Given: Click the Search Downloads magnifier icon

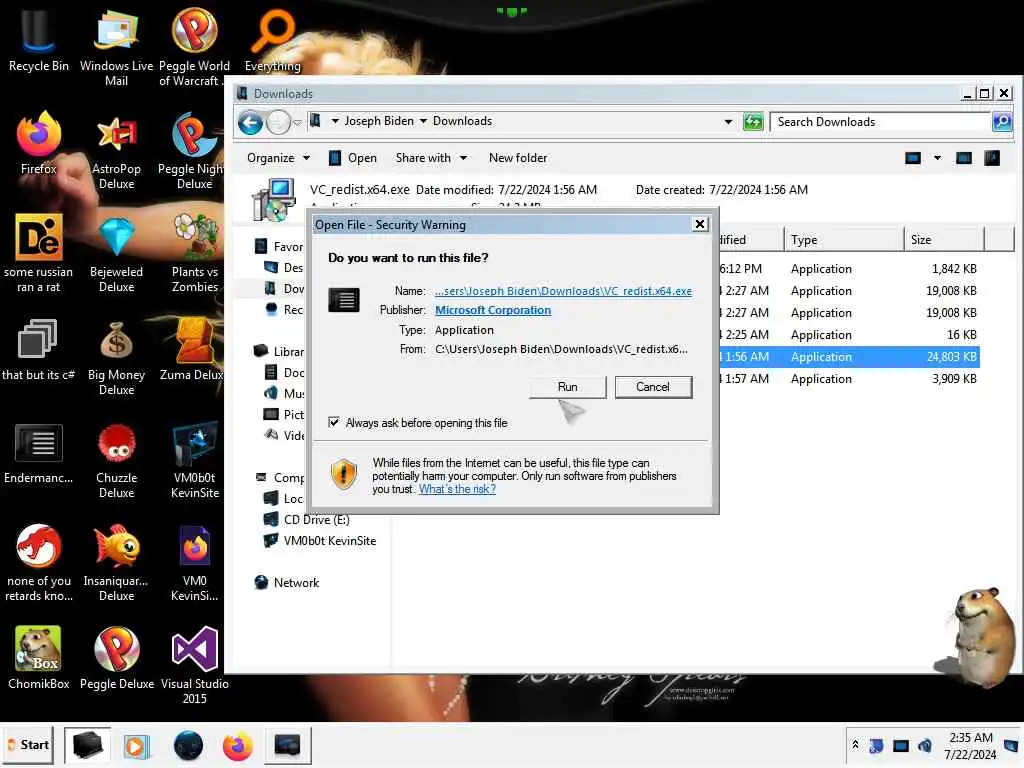Looking at the screenshot, I should (x=1002, y=121).
